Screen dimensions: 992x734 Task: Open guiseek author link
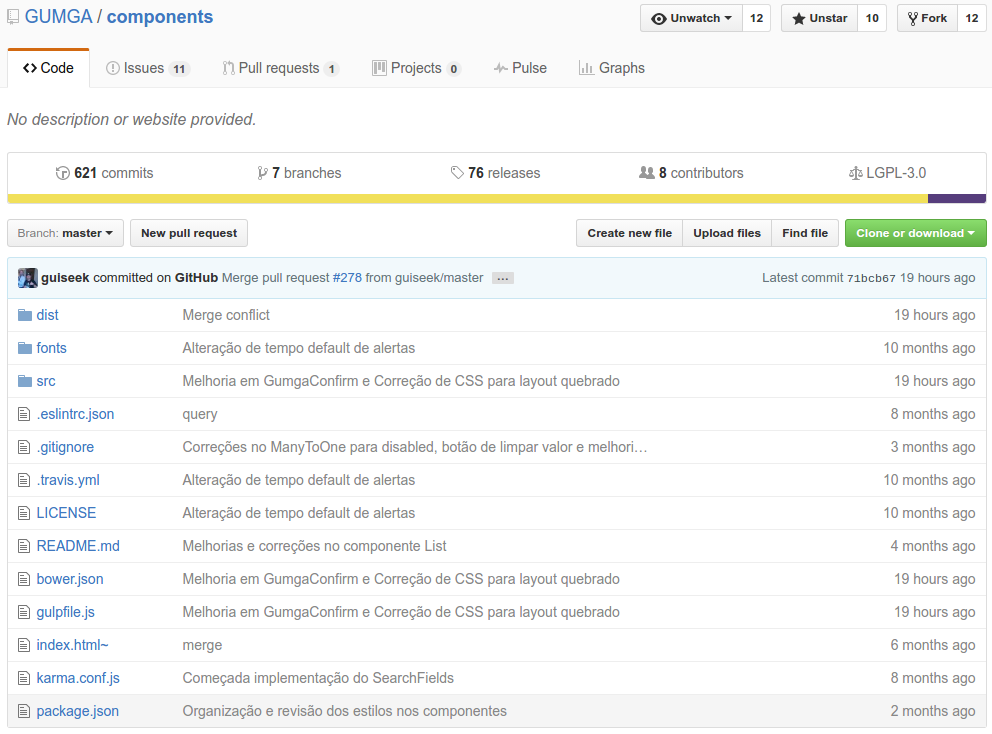[x=65, y=278]
